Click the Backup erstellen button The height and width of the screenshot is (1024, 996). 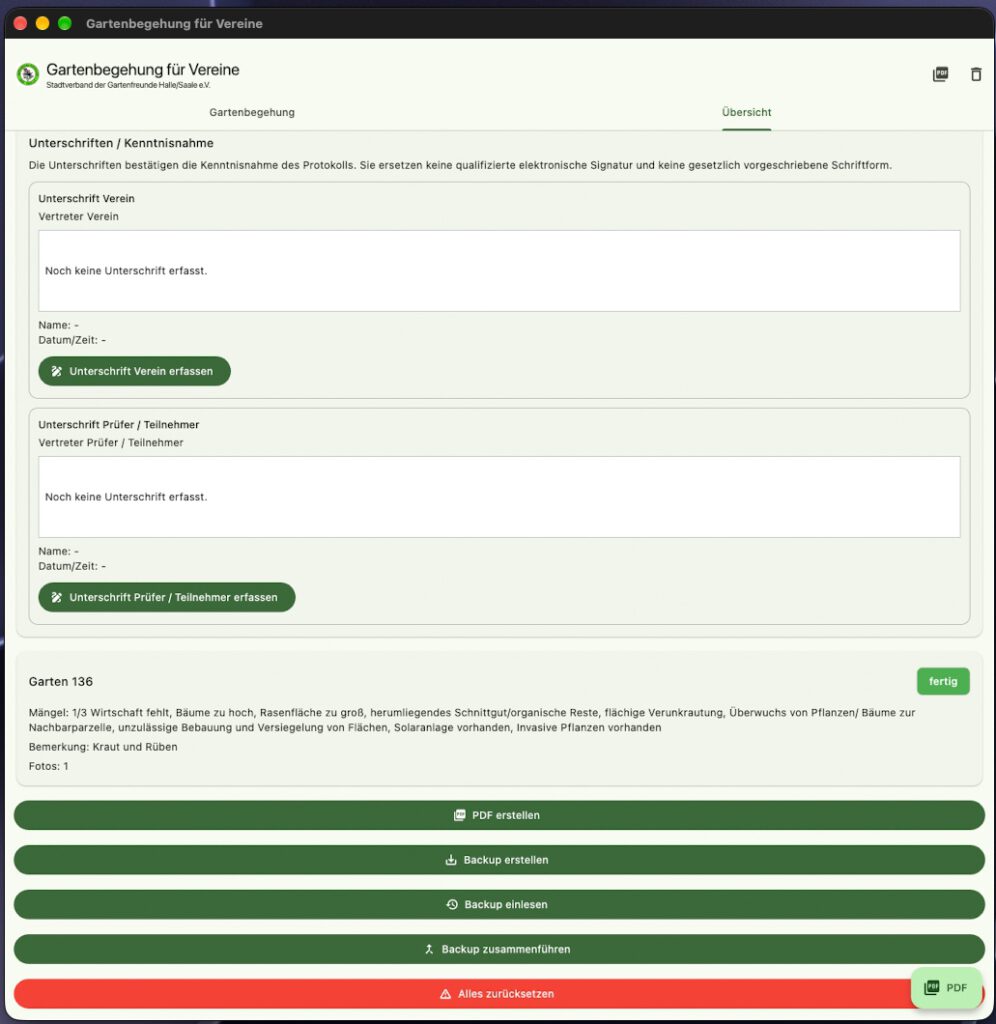click(x=499, y=859)
